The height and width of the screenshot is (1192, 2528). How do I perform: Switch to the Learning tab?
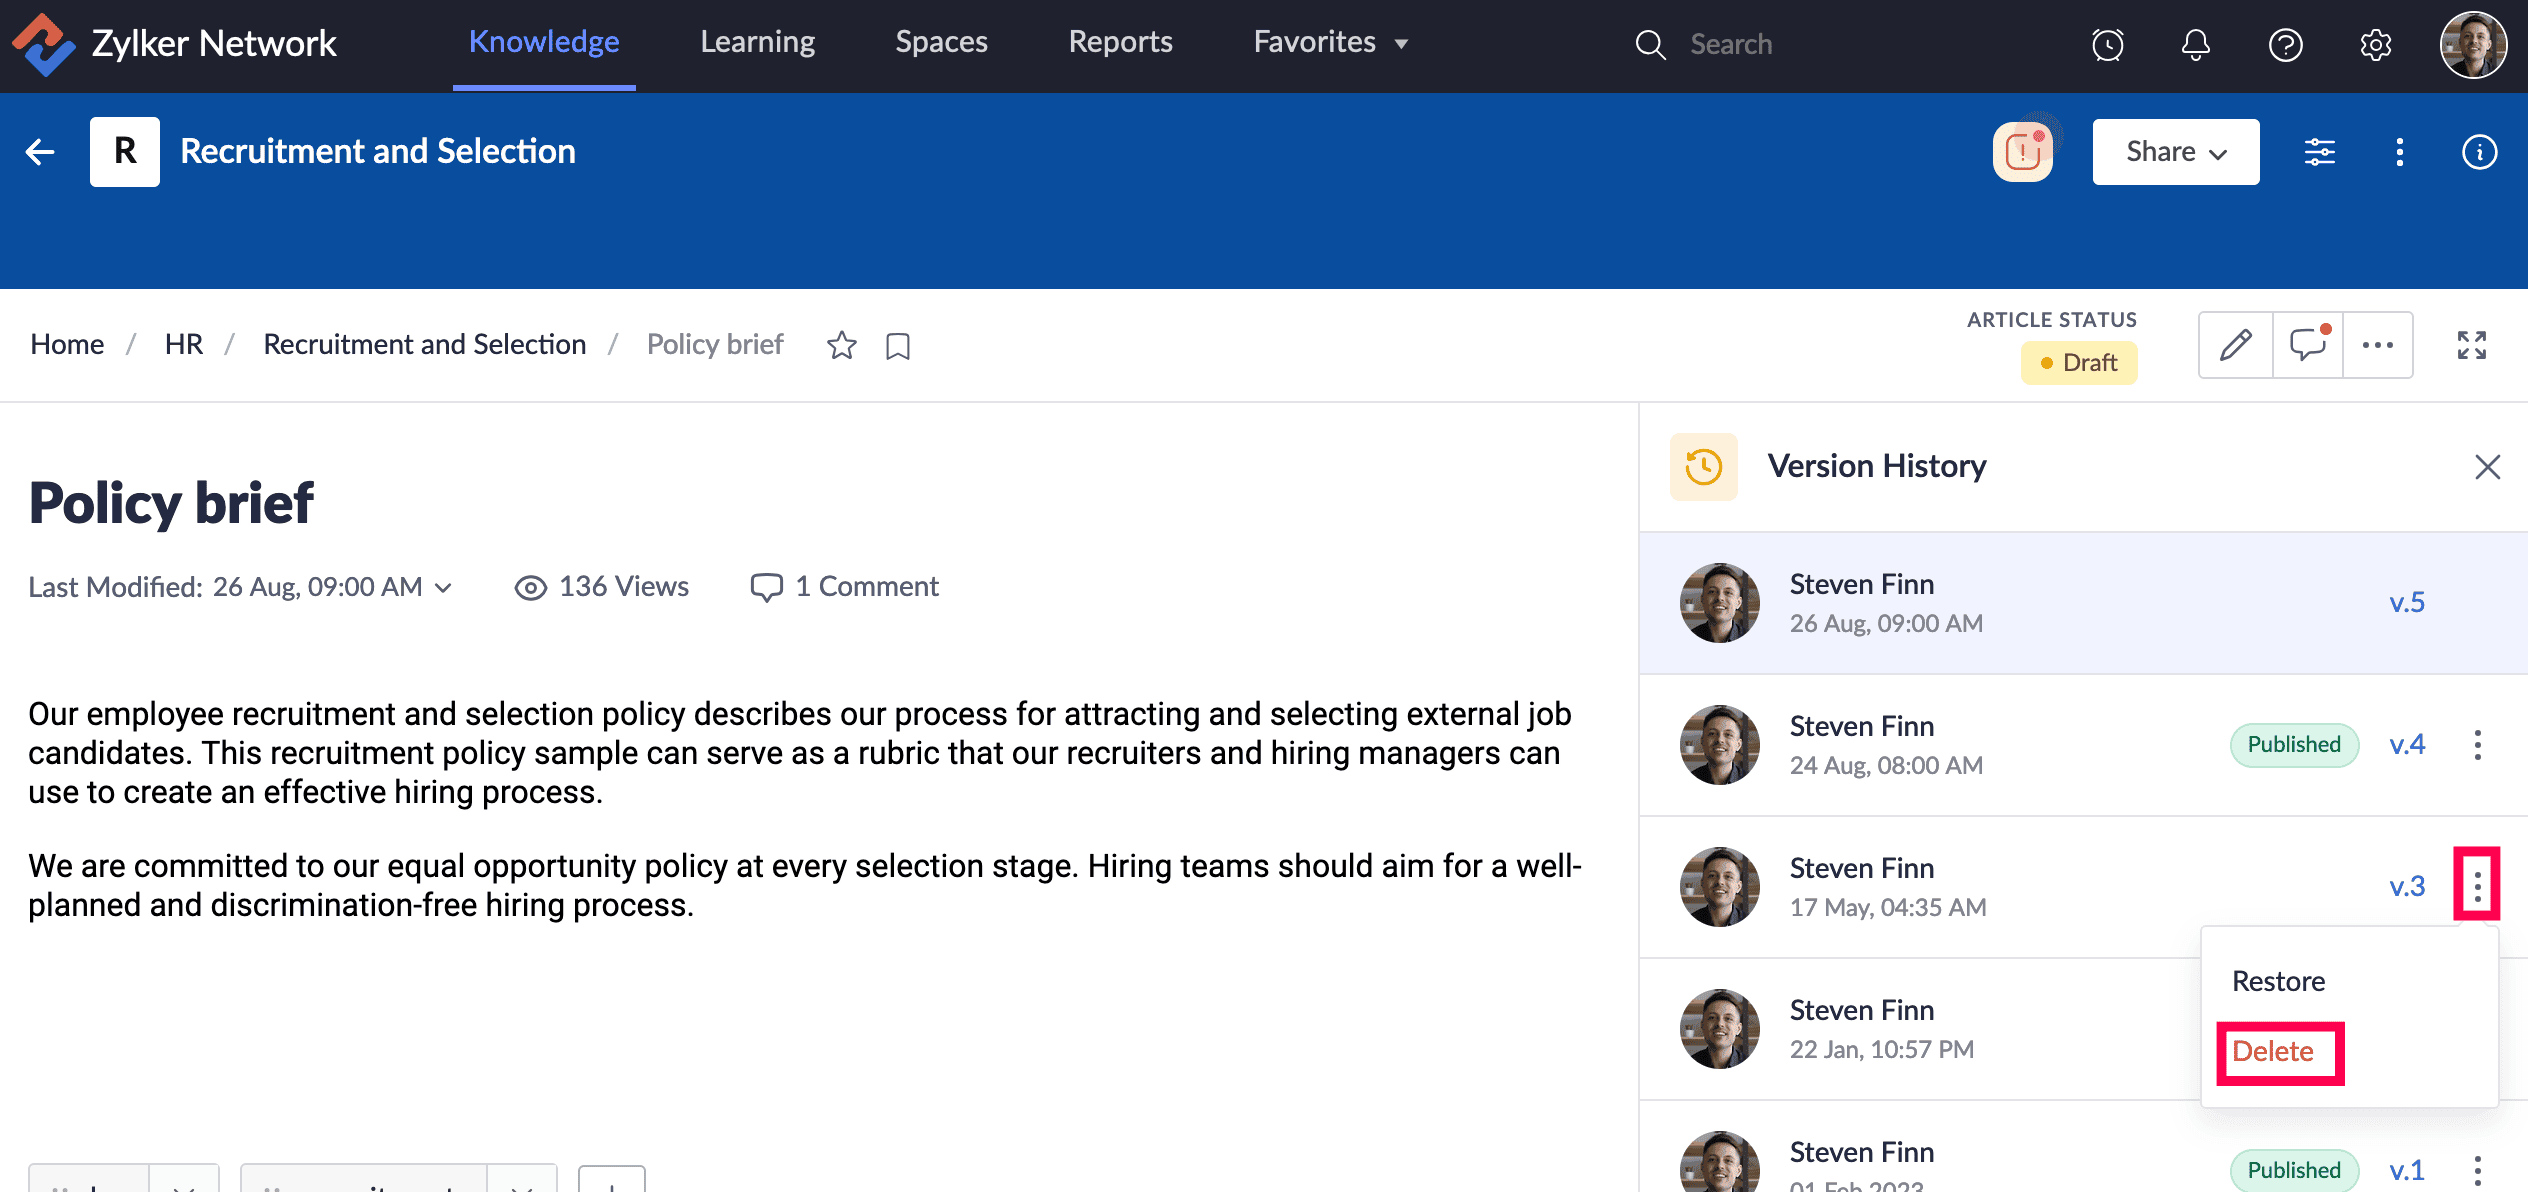[x=757, y=42]
